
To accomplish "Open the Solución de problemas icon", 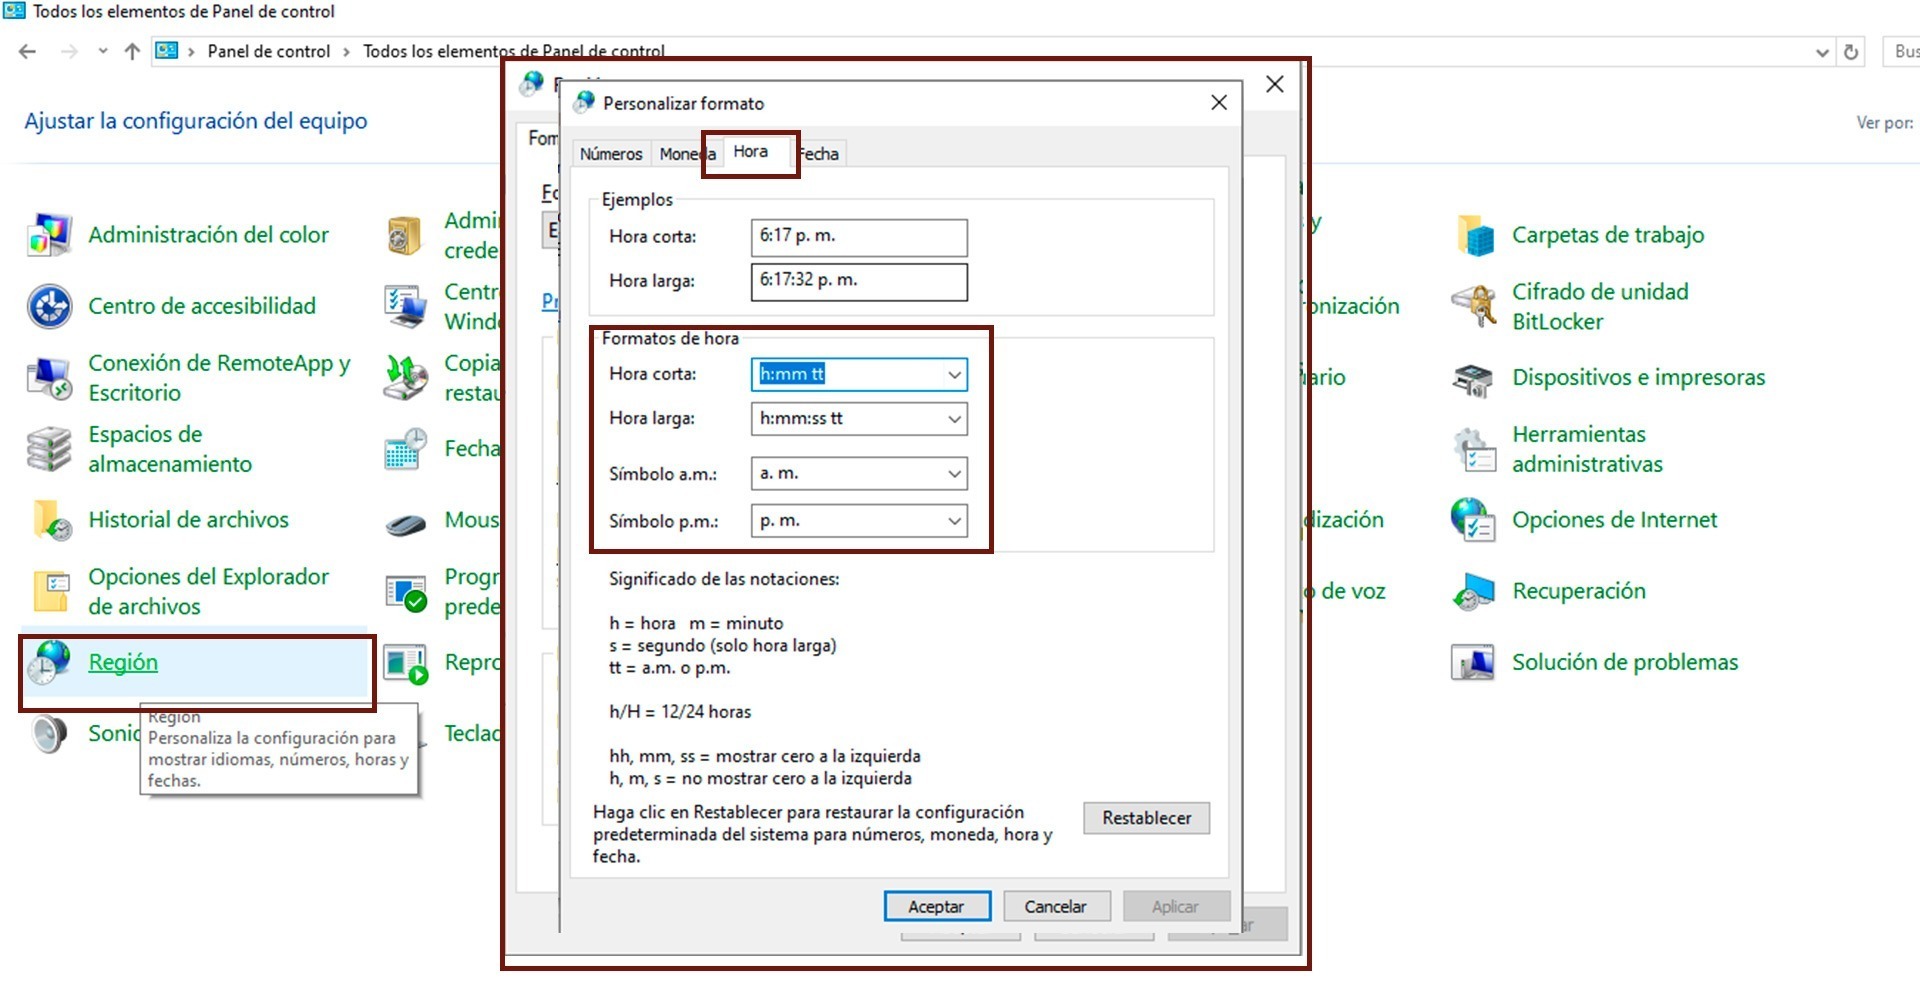I will [1474, 662].
